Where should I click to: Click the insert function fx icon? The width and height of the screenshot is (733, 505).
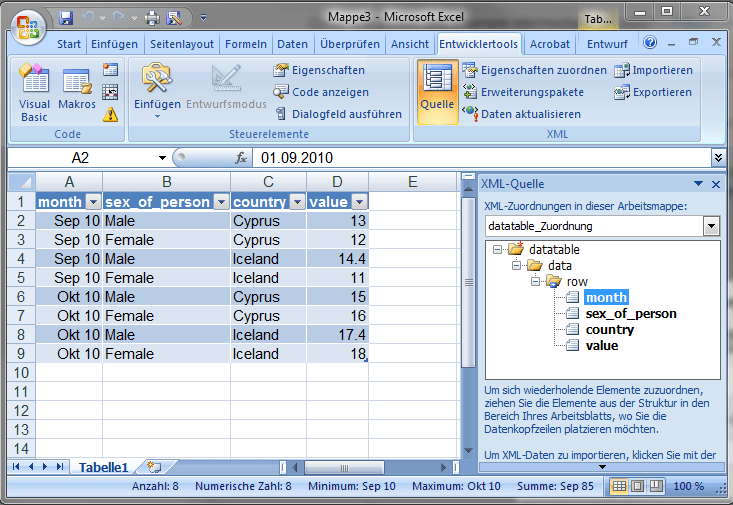(241, 158)
